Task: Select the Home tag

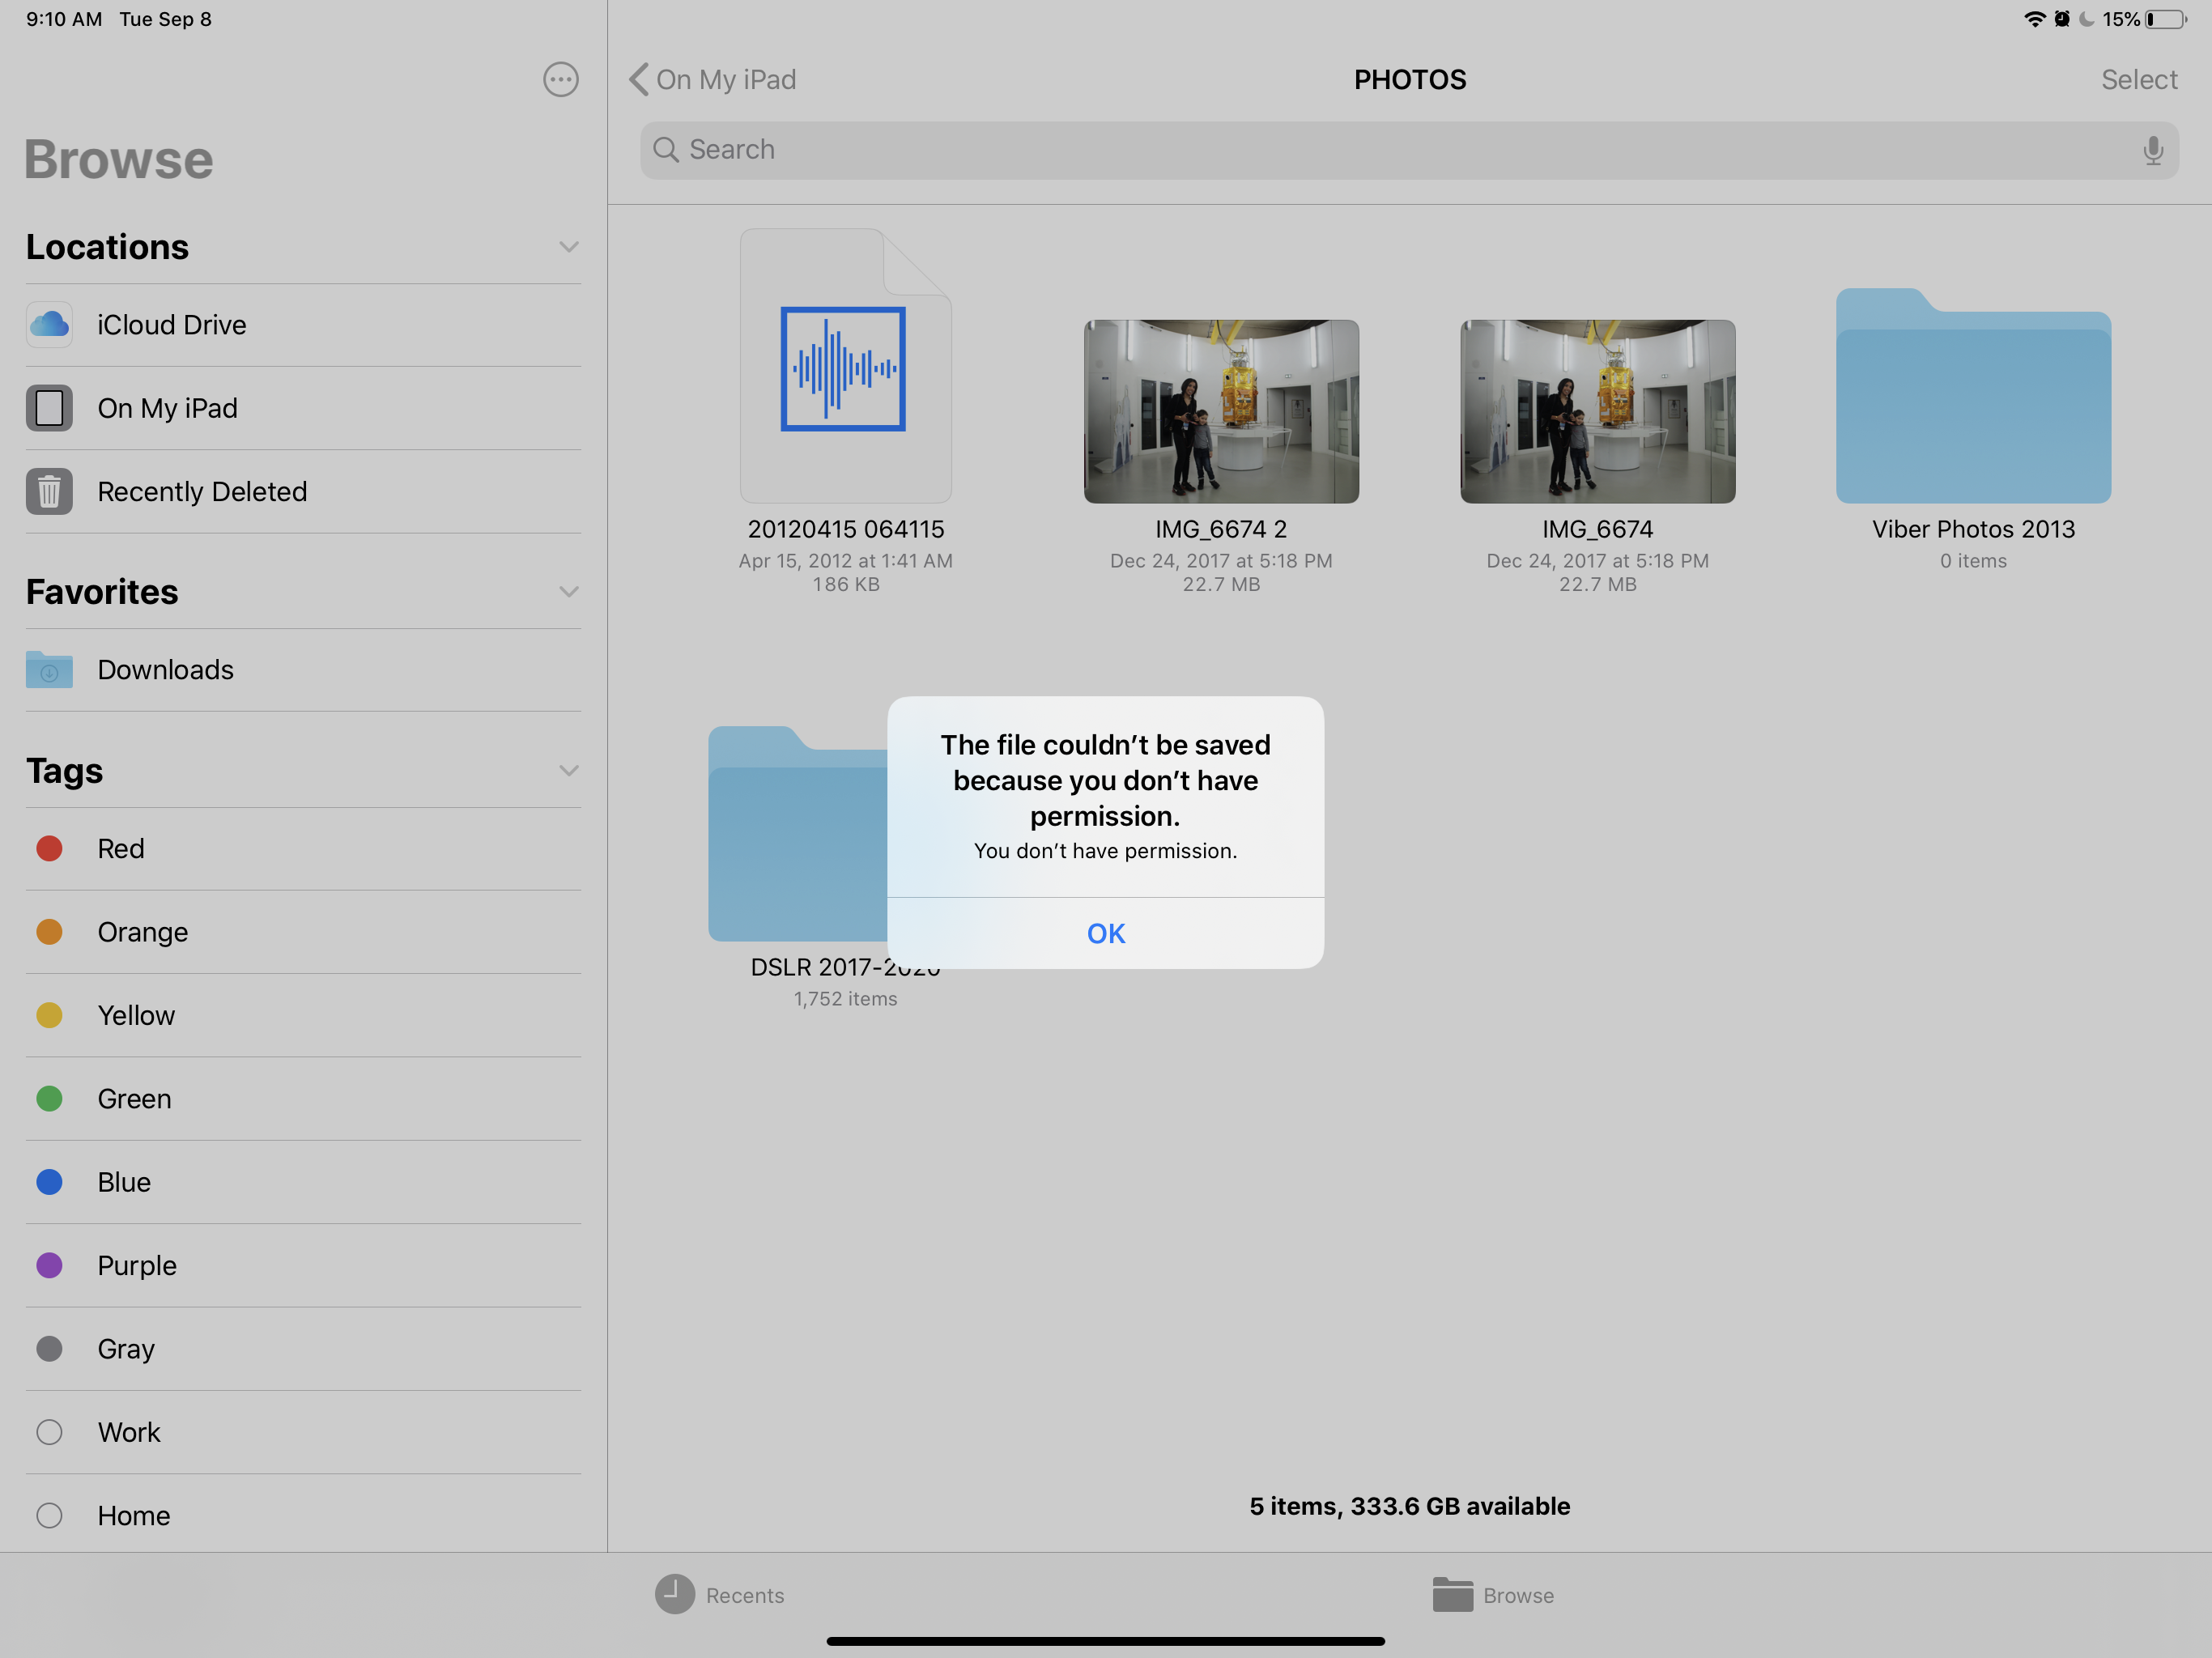Action: (133, 1515)
